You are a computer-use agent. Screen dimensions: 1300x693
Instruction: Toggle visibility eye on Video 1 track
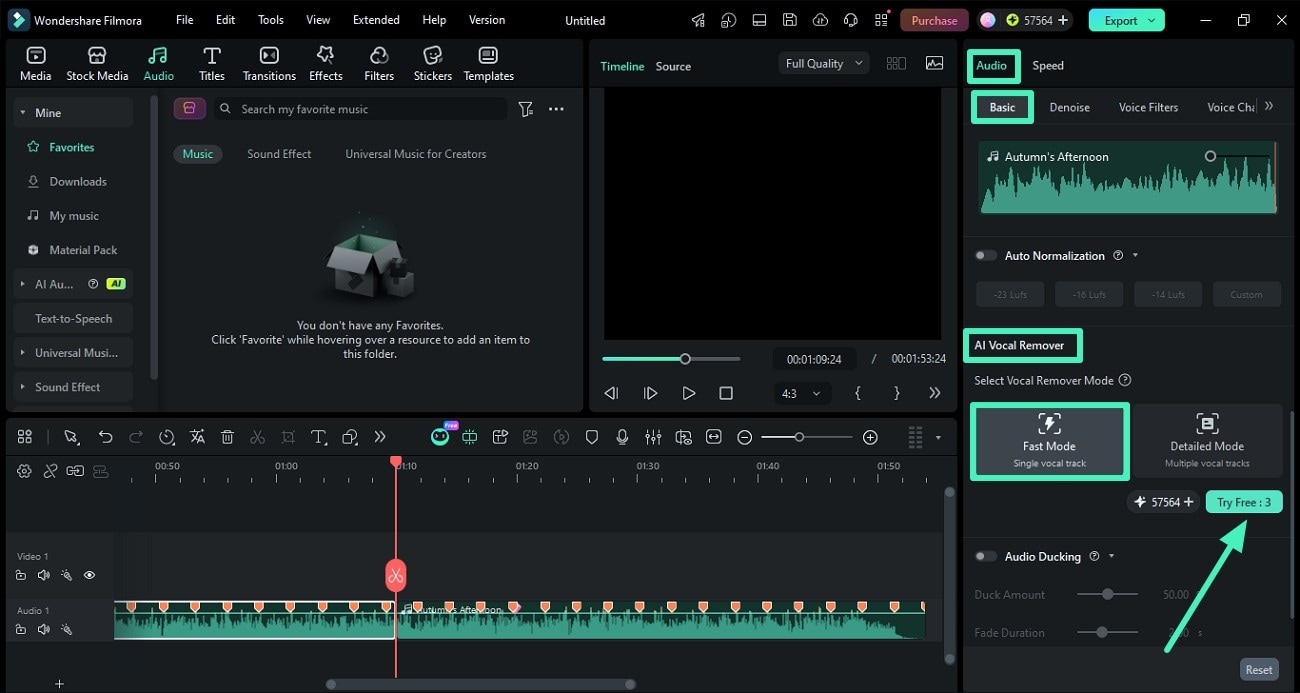coord(89,575)
